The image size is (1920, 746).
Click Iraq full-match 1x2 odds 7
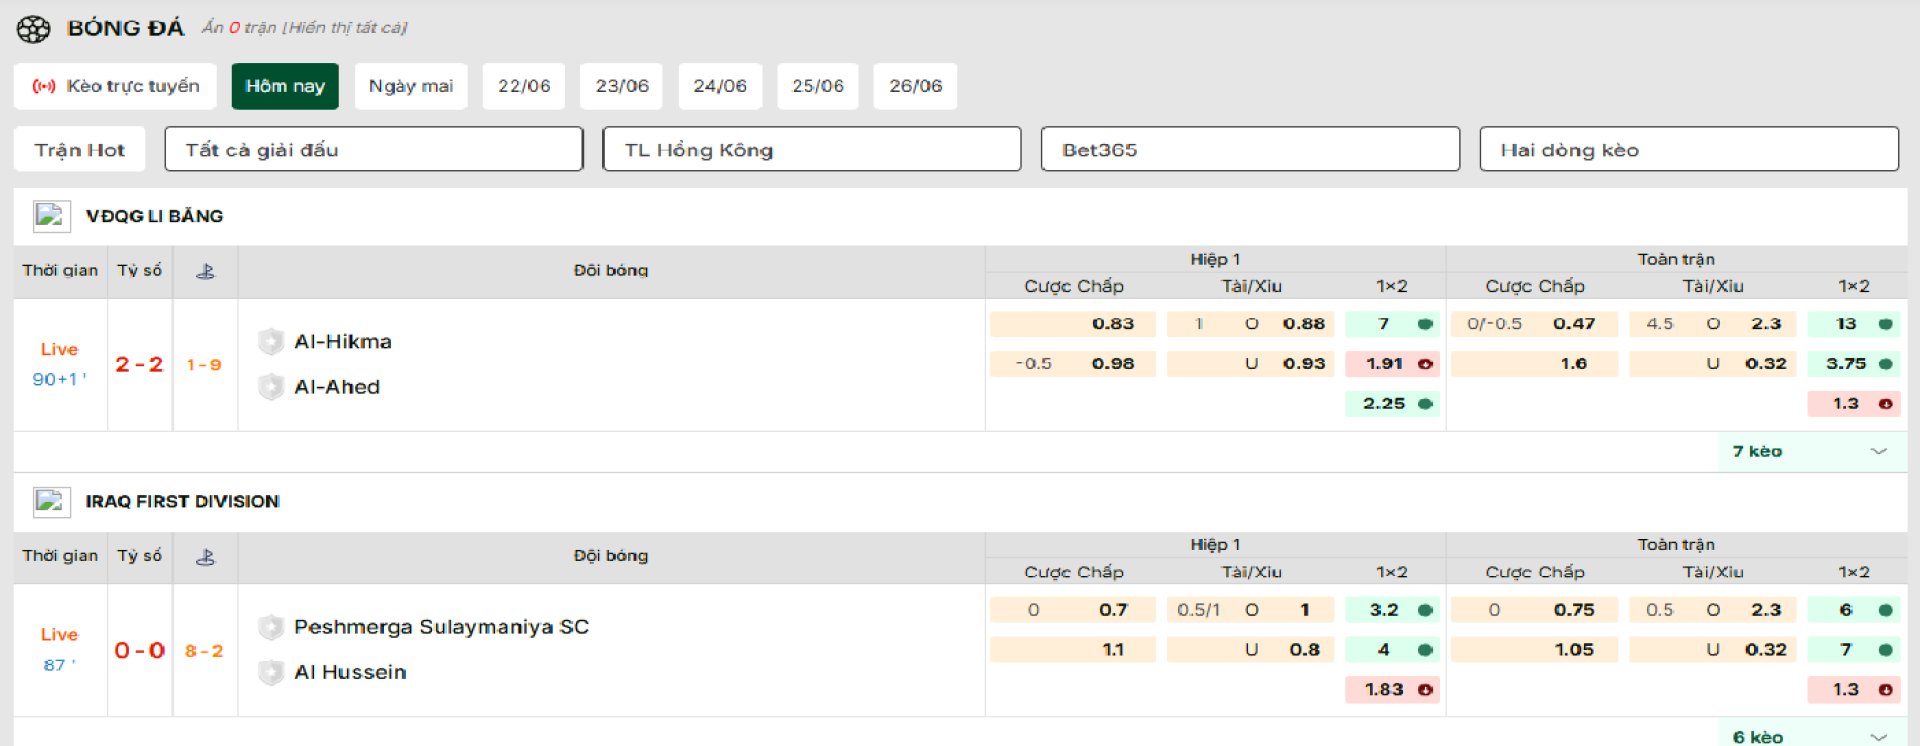(x=1853, y=650)
